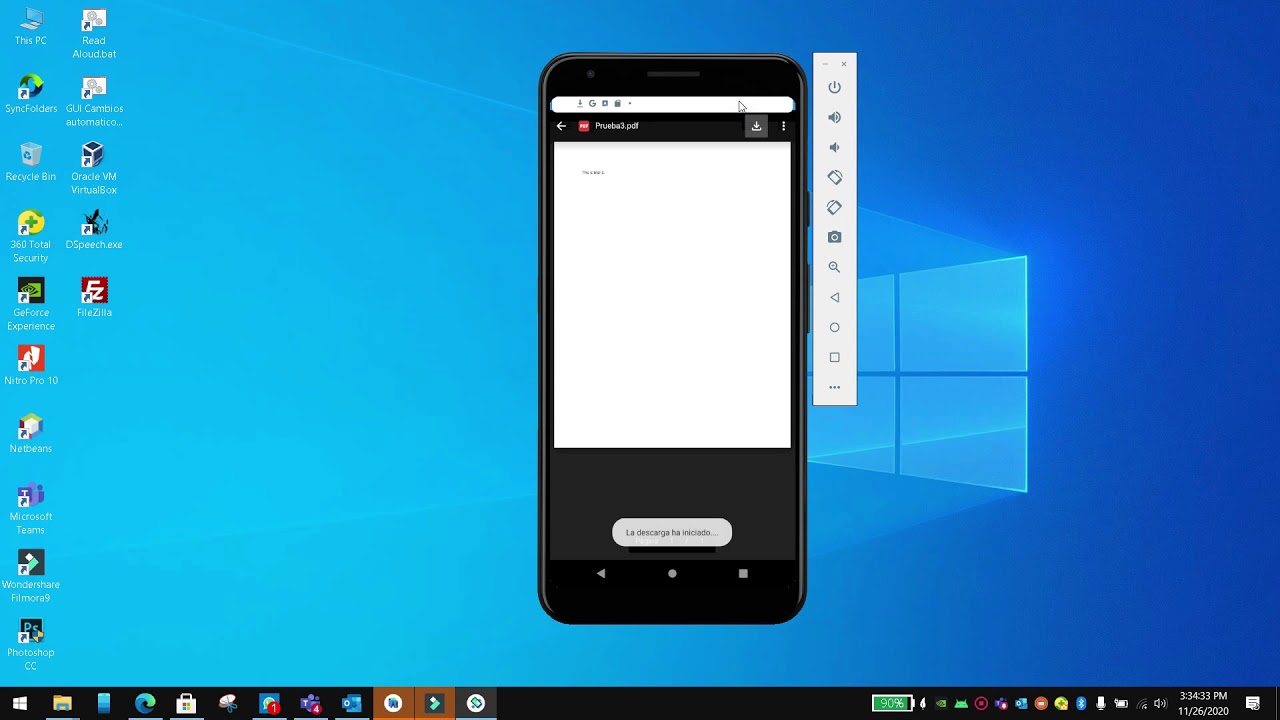Lower volume with emulator Volume Down icon

tap(834, 147)
